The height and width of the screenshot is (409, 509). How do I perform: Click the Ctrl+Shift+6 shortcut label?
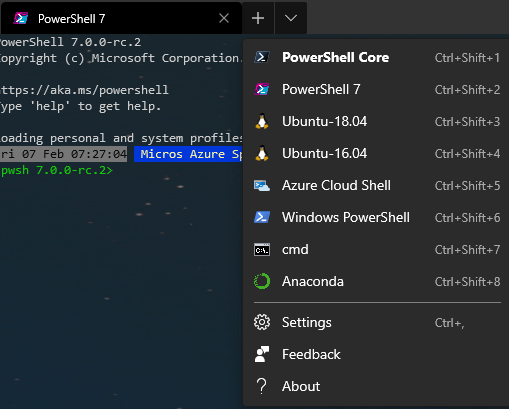click(467, 218)
